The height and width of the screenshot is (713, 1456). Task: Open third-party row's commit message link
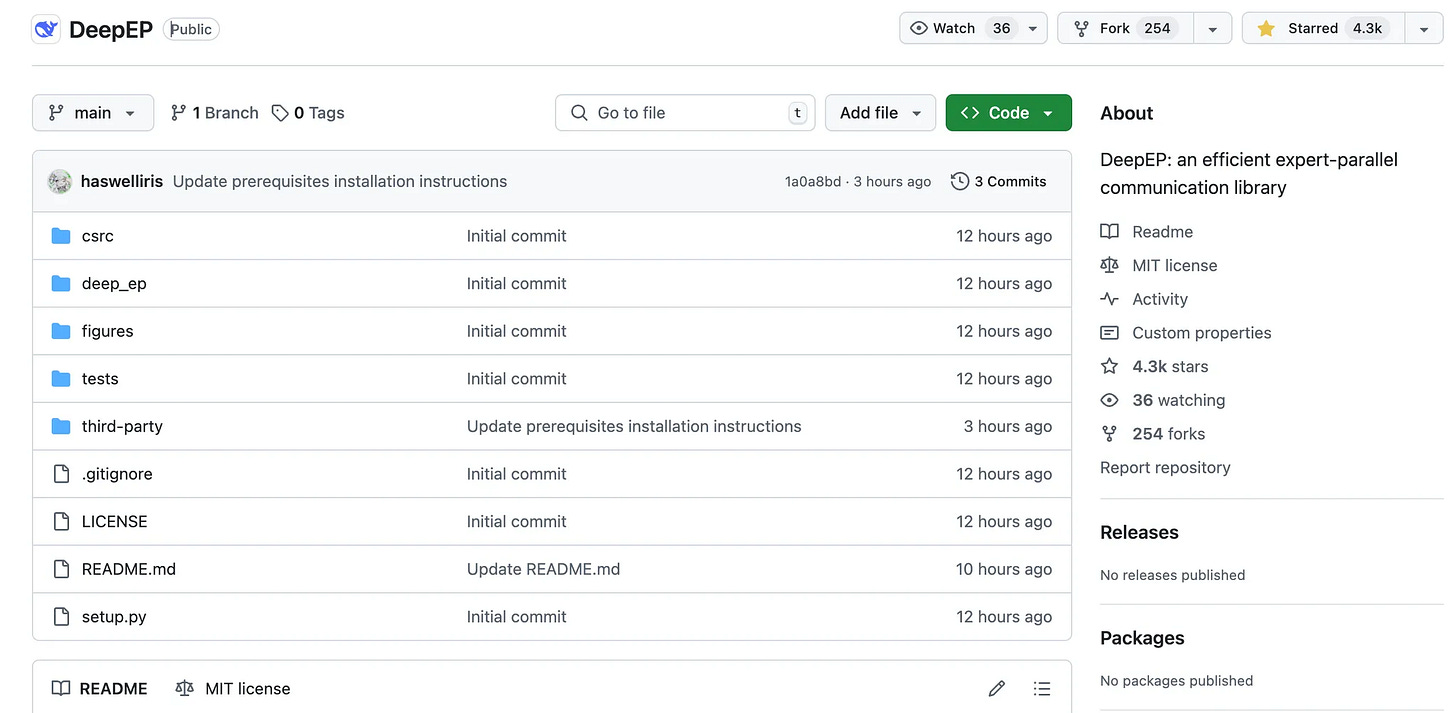634,426
